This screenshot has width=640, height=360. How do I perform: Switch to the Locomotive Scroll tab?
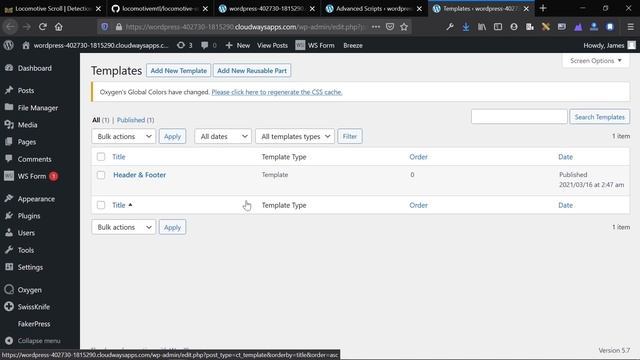(x=52, y=8)
